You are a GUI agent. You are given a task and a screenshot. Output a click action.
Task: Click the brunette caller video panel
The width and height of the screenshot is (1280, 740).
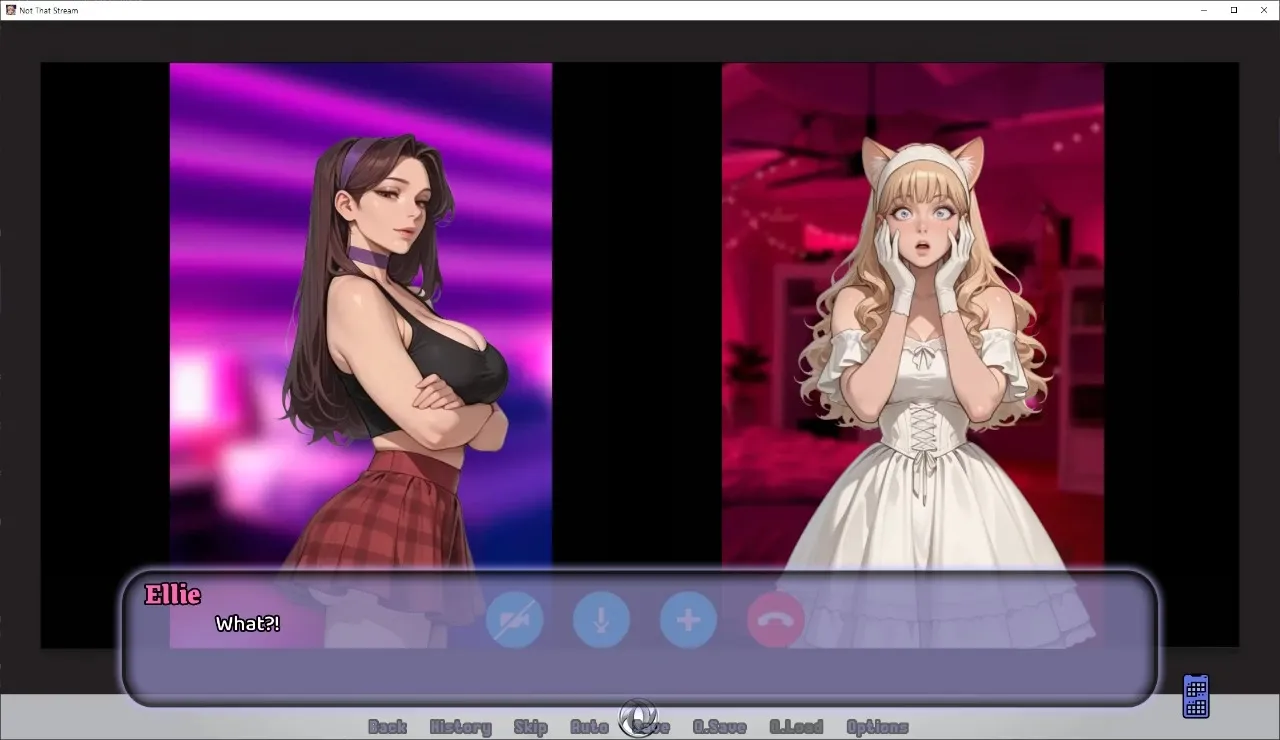361,355
